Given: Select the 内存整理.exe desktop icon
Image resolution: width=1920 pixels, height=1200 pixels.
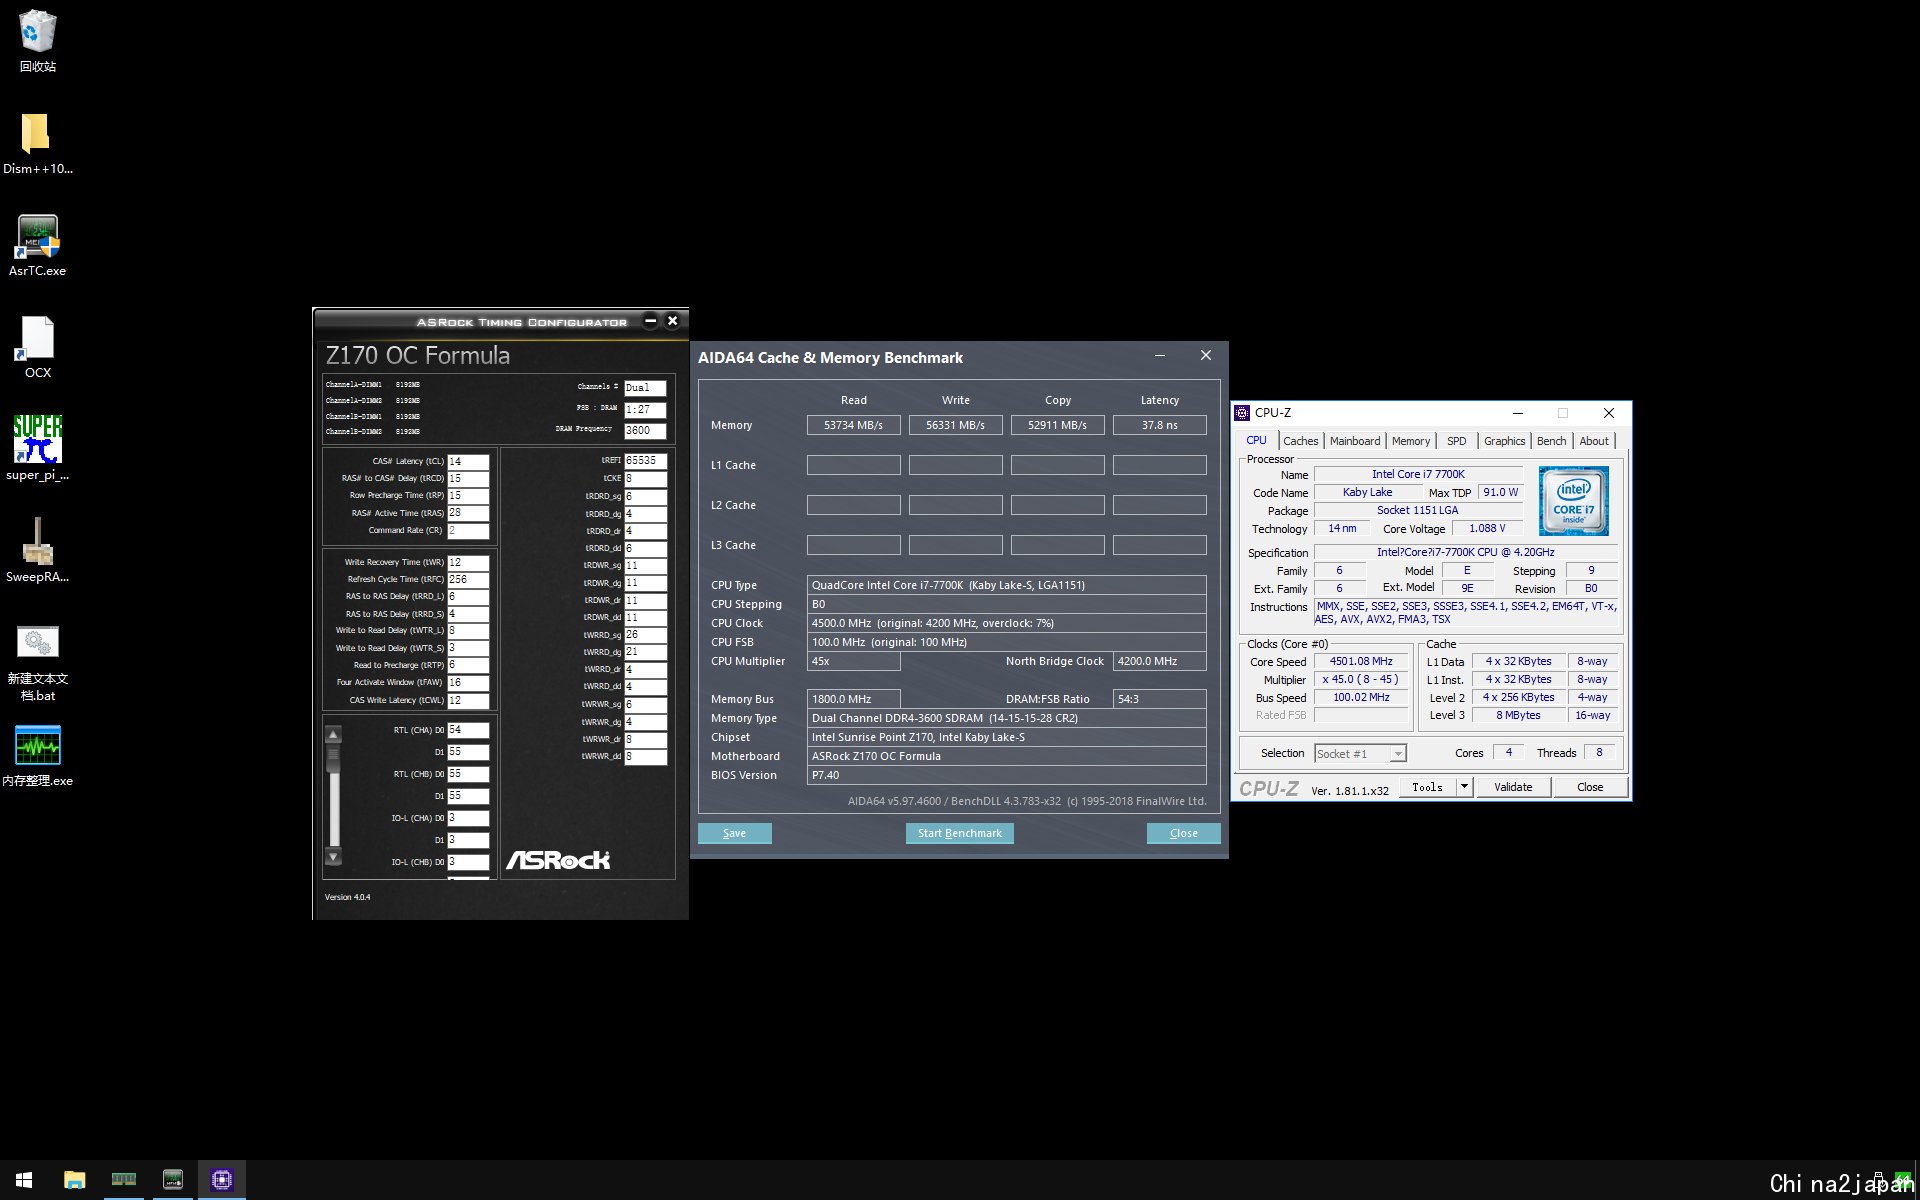Looking at the screenshot, I should [37, 756].
